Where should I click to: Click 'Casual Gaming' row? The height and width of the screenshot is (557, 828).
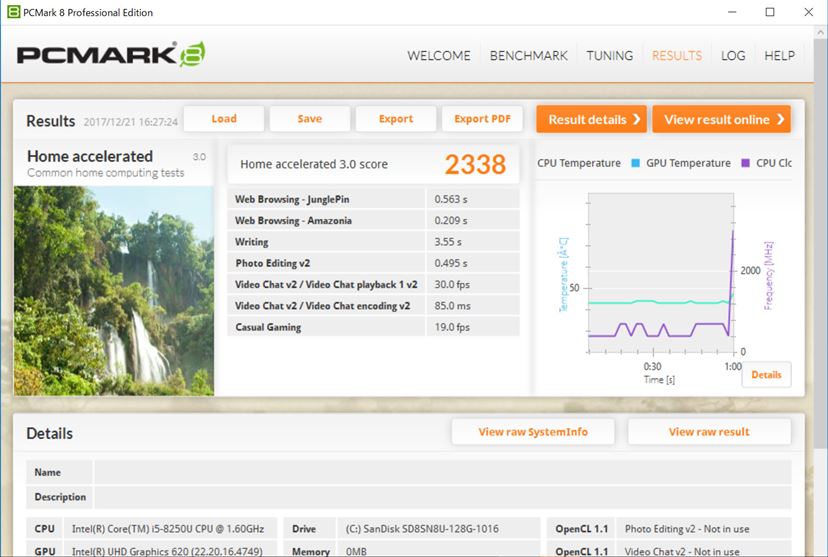click(x=373, y=327)
